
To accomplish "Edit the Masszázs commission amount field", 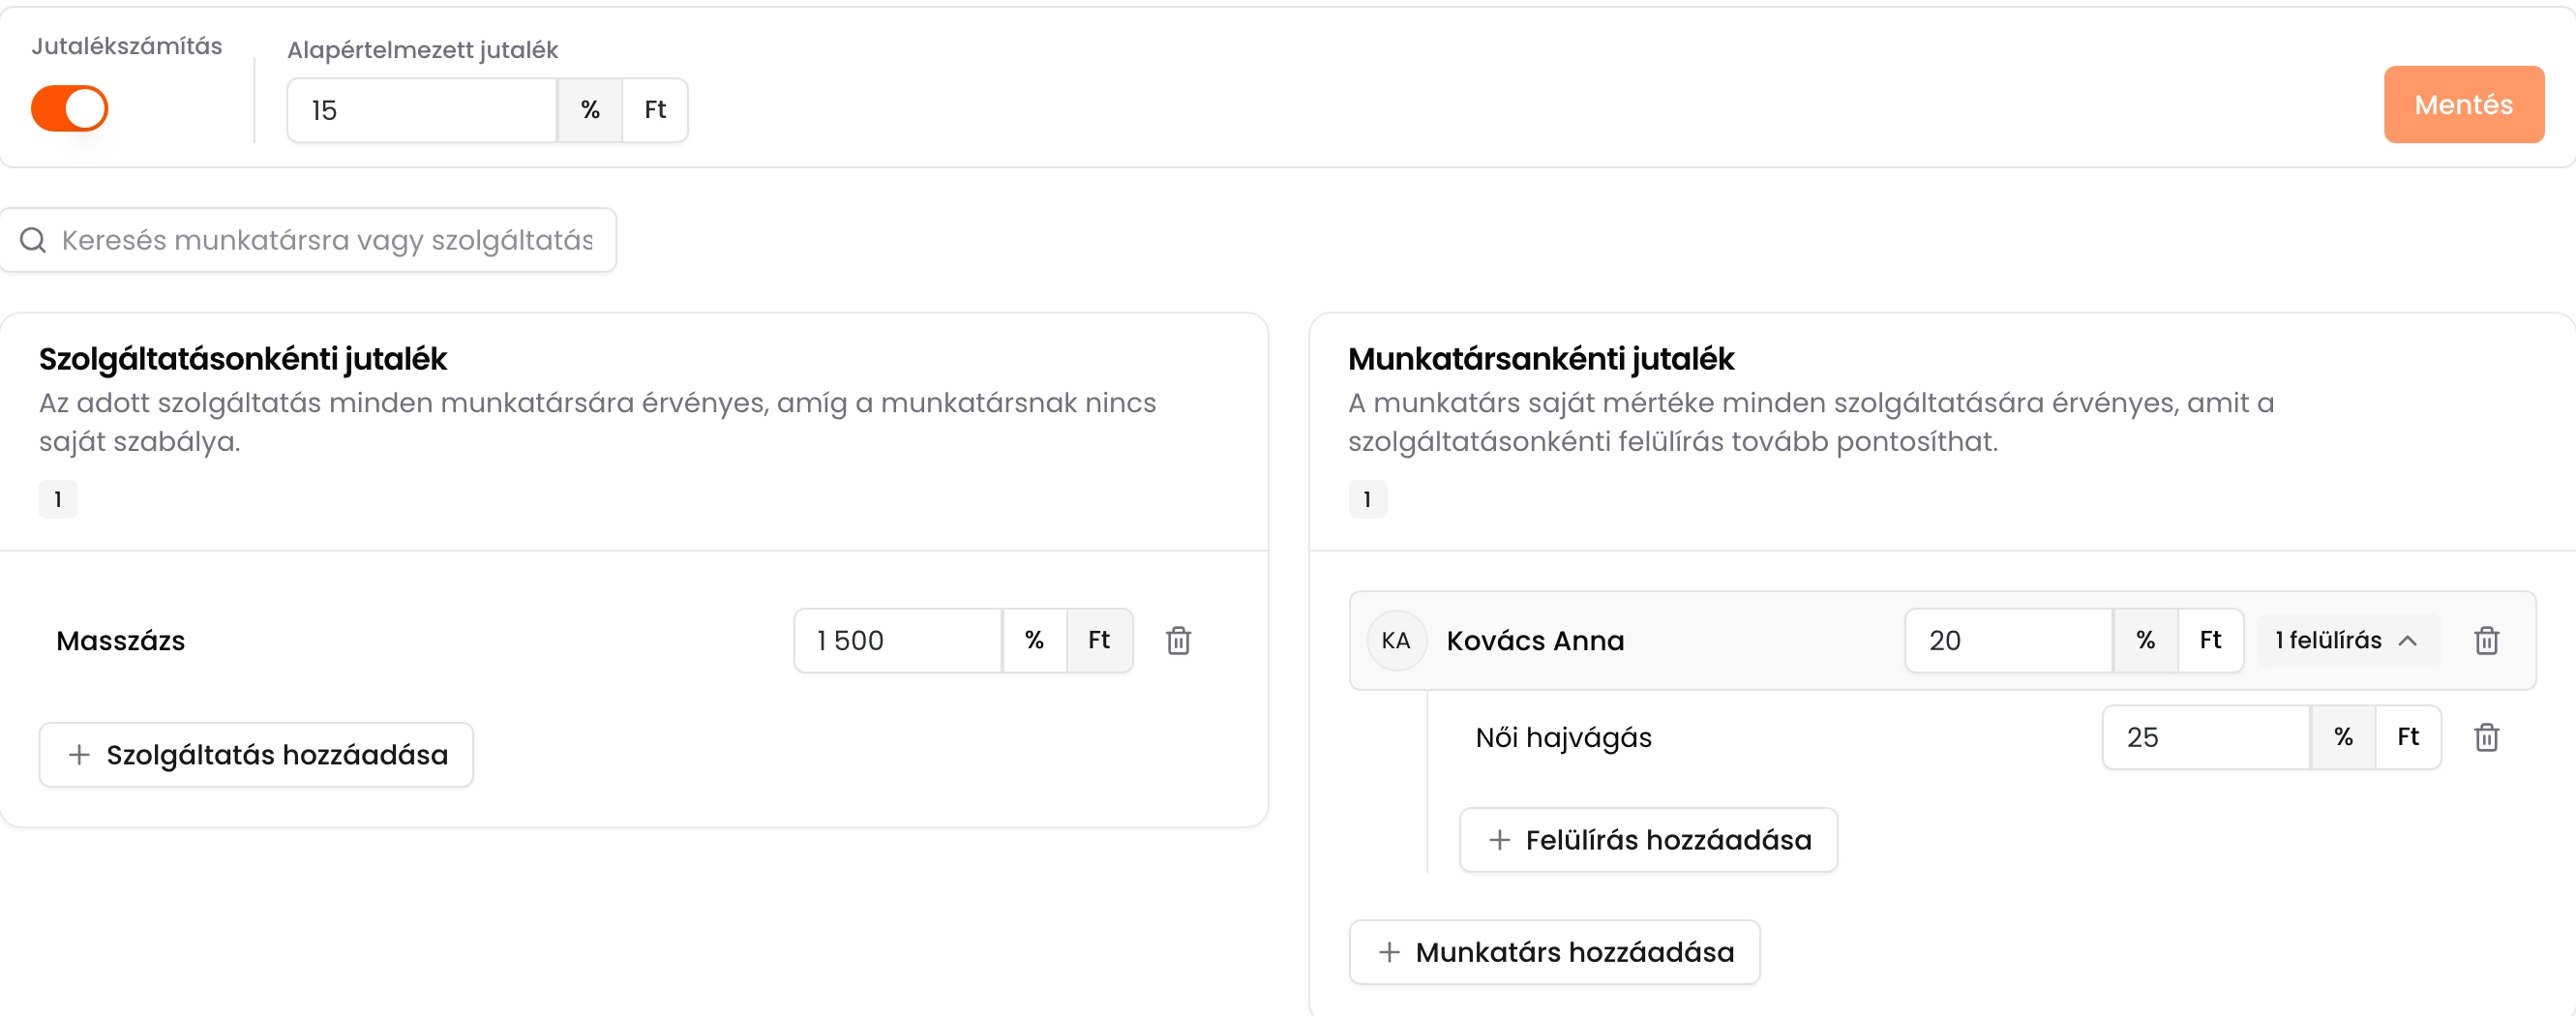I will tap(898, 640).
